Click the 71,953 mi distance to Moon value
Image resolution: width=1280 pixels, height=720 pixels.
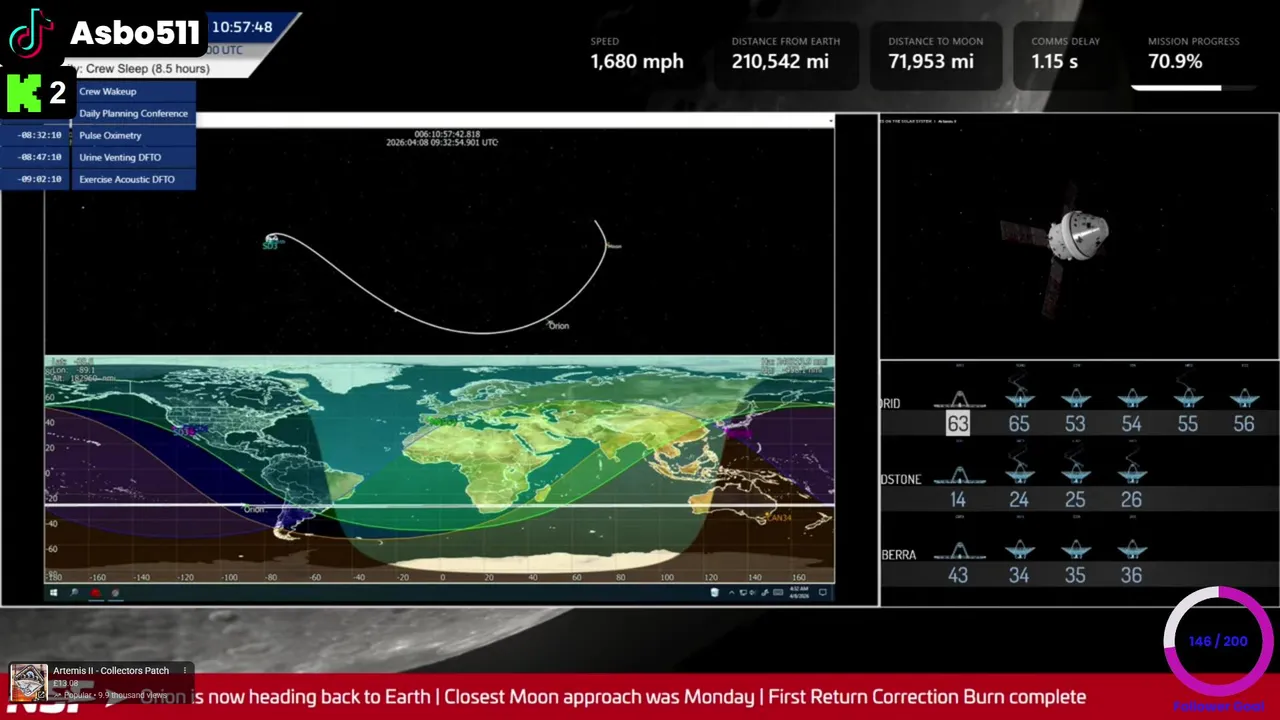(931, 62)
